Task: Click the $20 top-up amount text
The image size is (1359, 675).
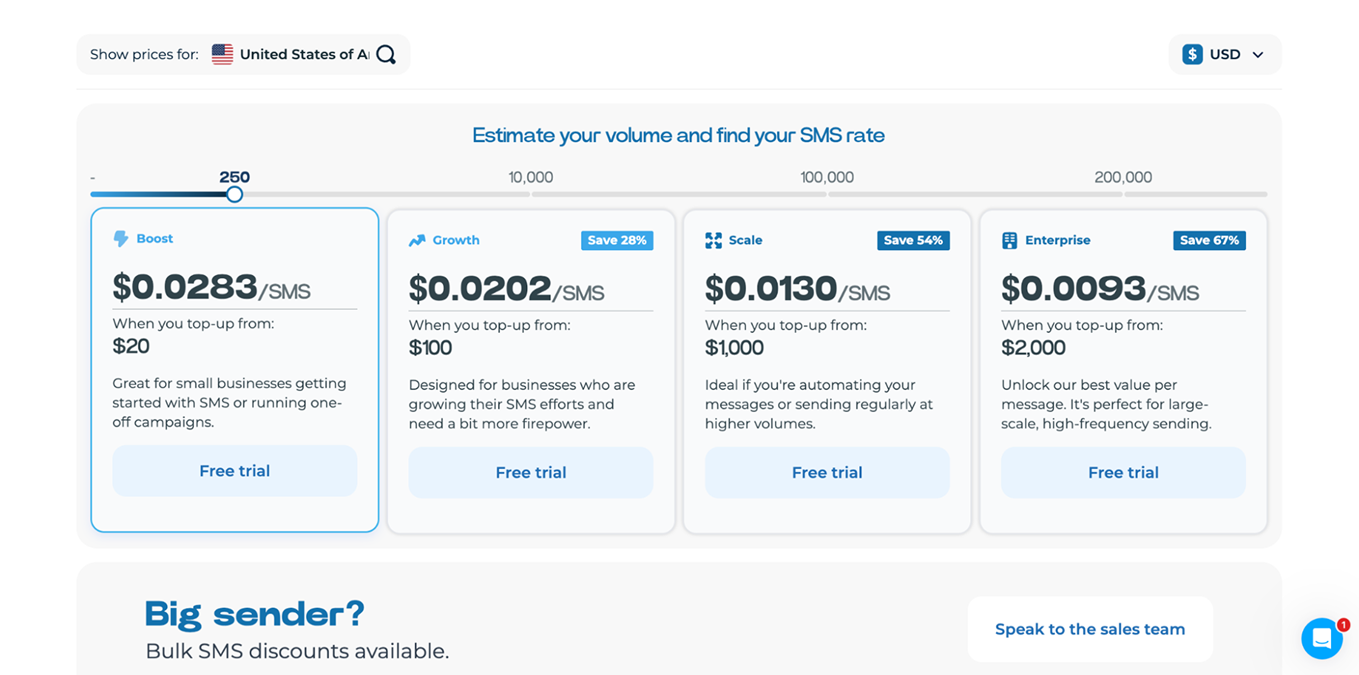Action: (x=131, y=347)
